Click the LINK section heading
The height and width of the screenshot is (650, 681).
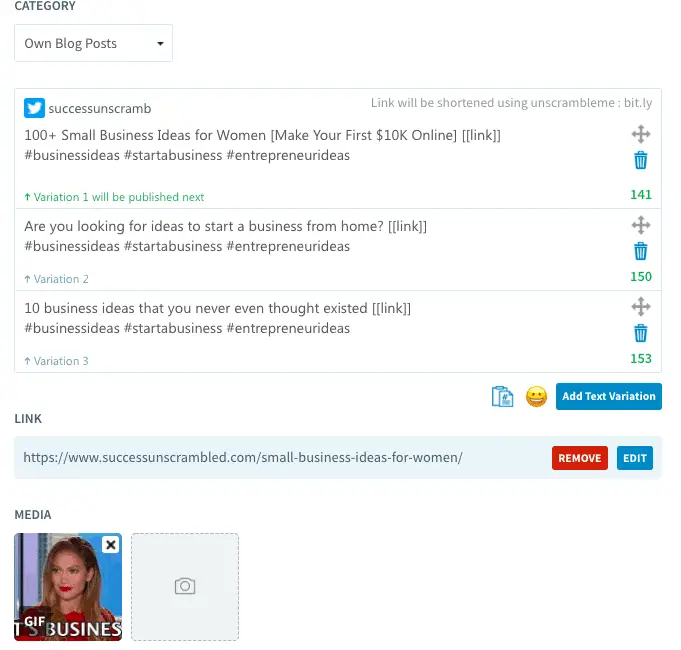(28, 419)
